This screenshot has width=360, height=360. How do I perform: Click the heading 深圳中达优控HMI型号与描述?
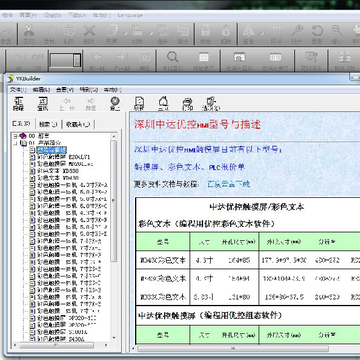click(x=197, y=125)
